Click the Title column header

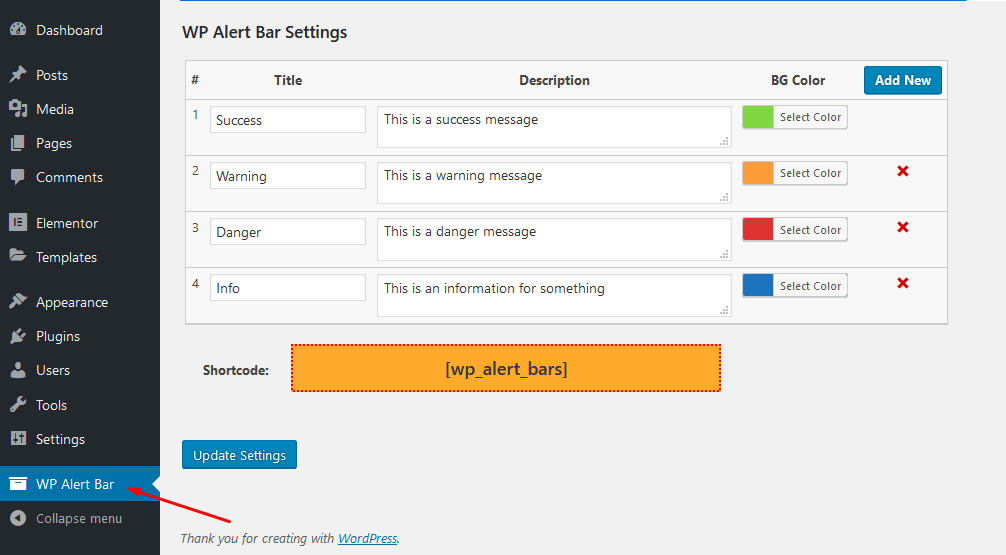[288, 80]
